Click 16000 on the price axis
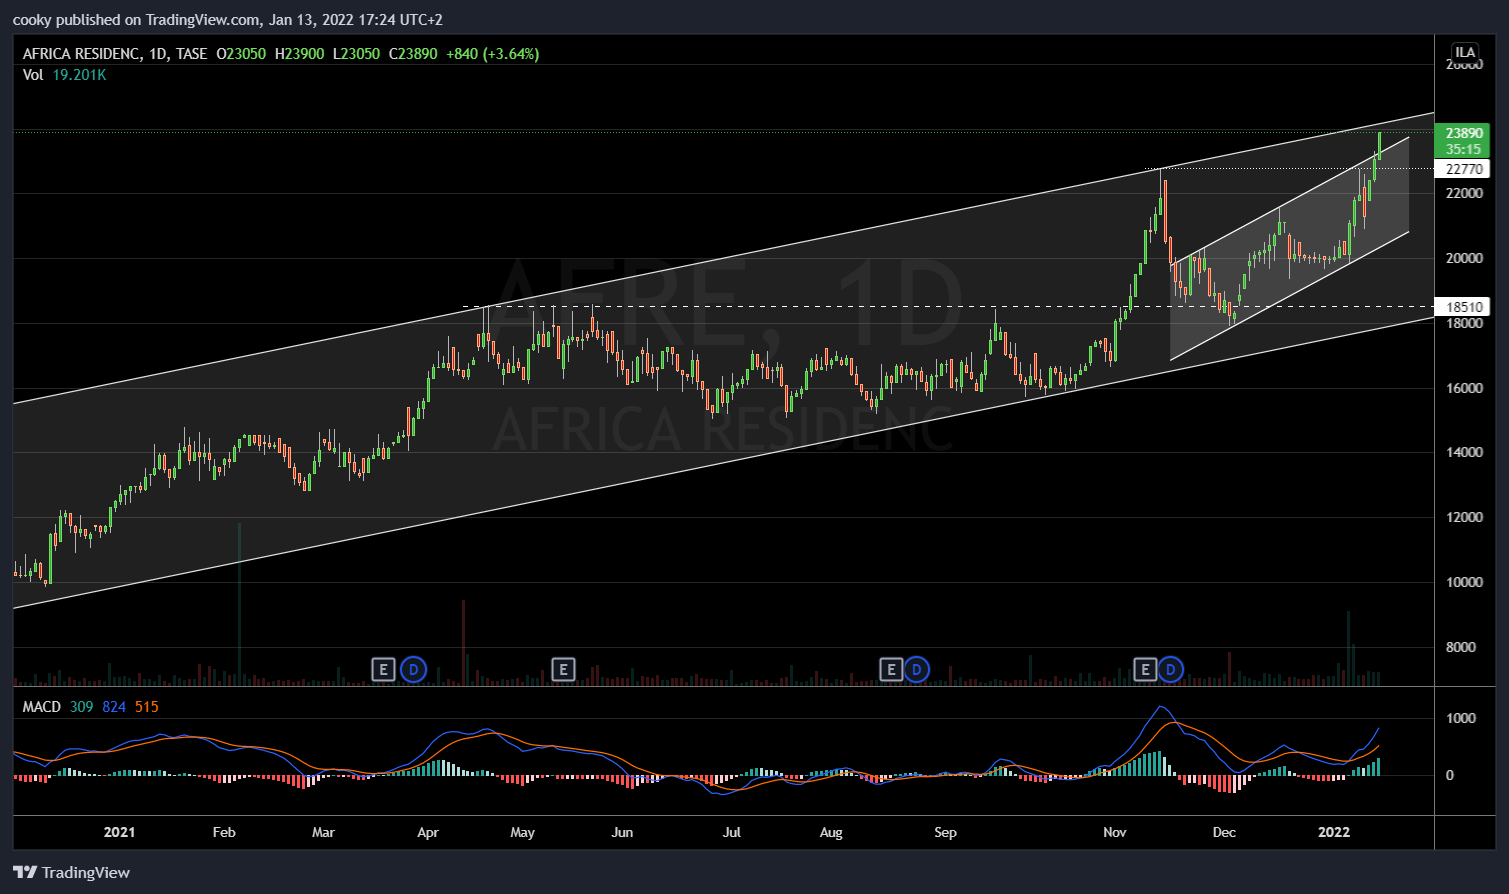This screenshot has width=1509, height=894. click(1464, 388)
